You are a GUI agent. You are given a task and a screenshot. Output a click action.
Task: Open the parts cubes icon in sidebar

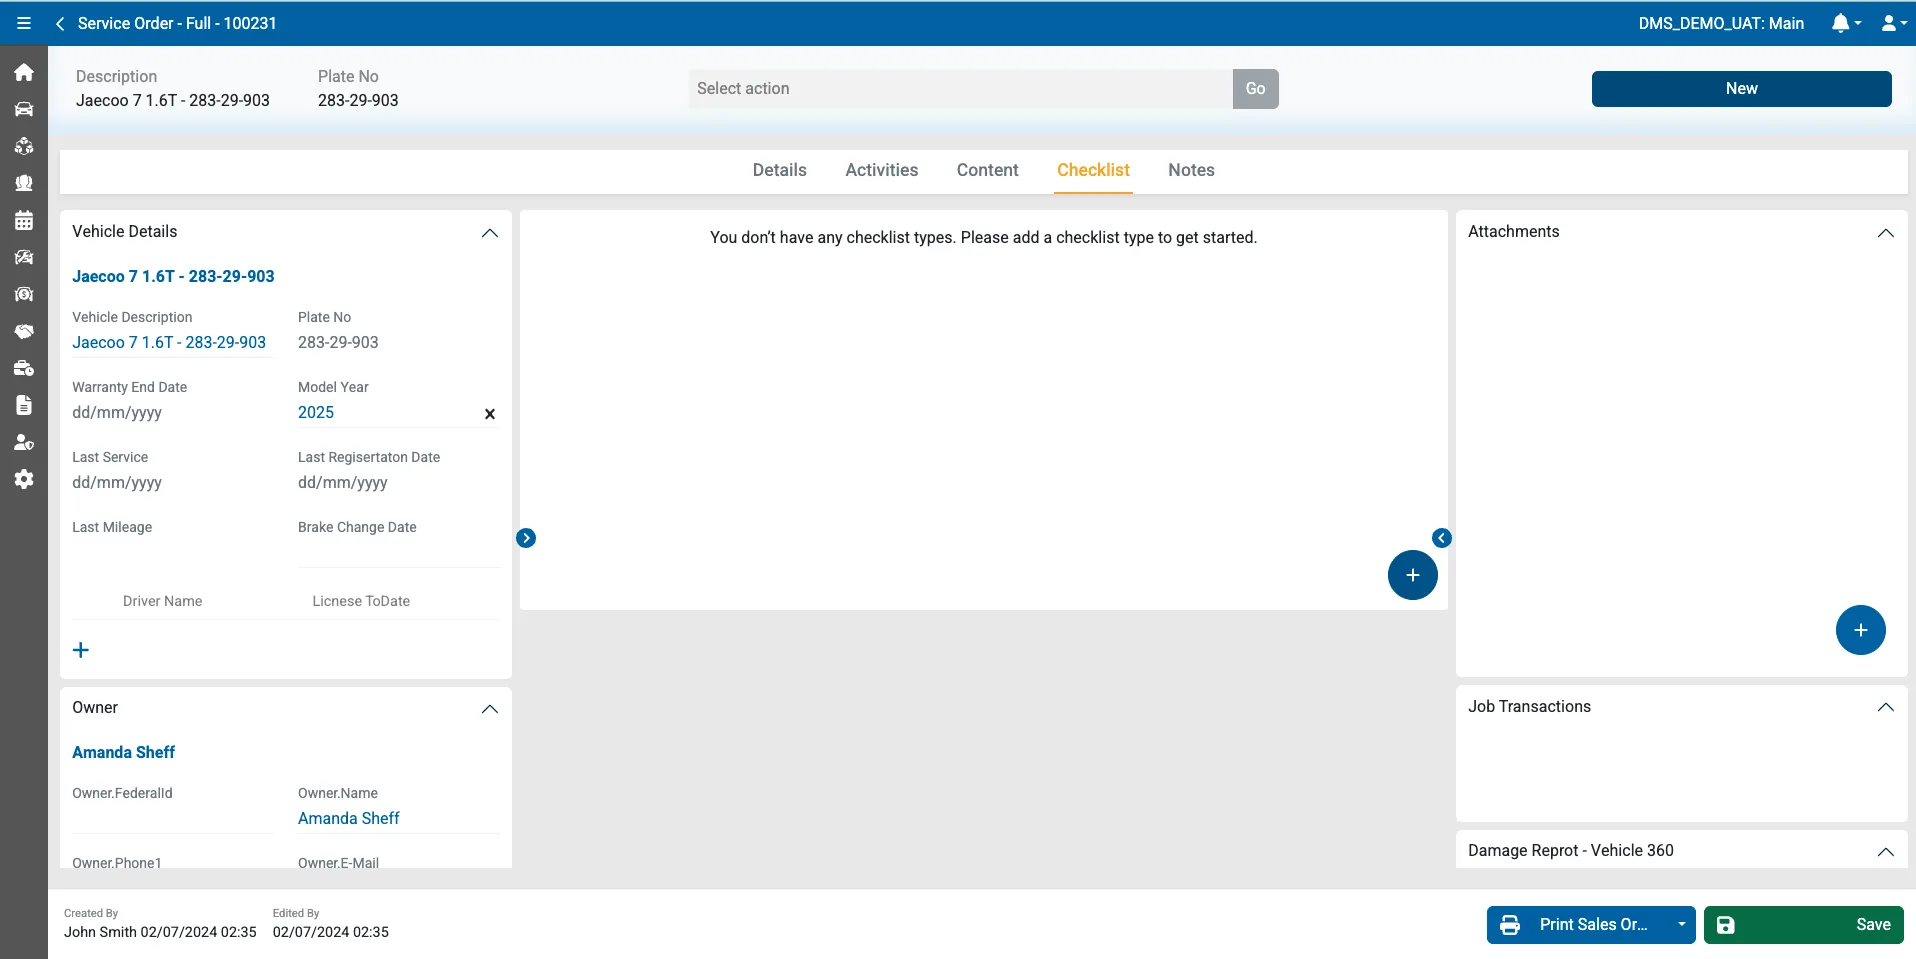[x=24, y=146]
